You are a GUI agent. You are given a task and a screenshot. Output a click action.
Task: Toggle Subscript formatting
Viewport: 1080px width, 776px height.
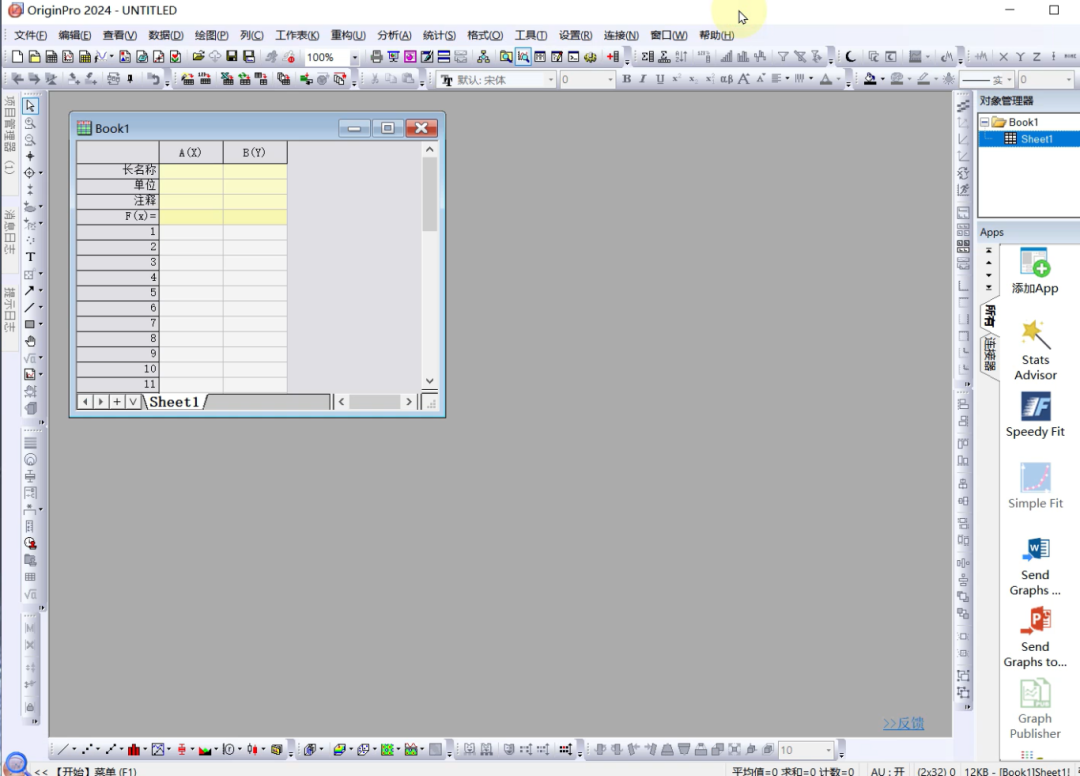(x=693, y=79)
